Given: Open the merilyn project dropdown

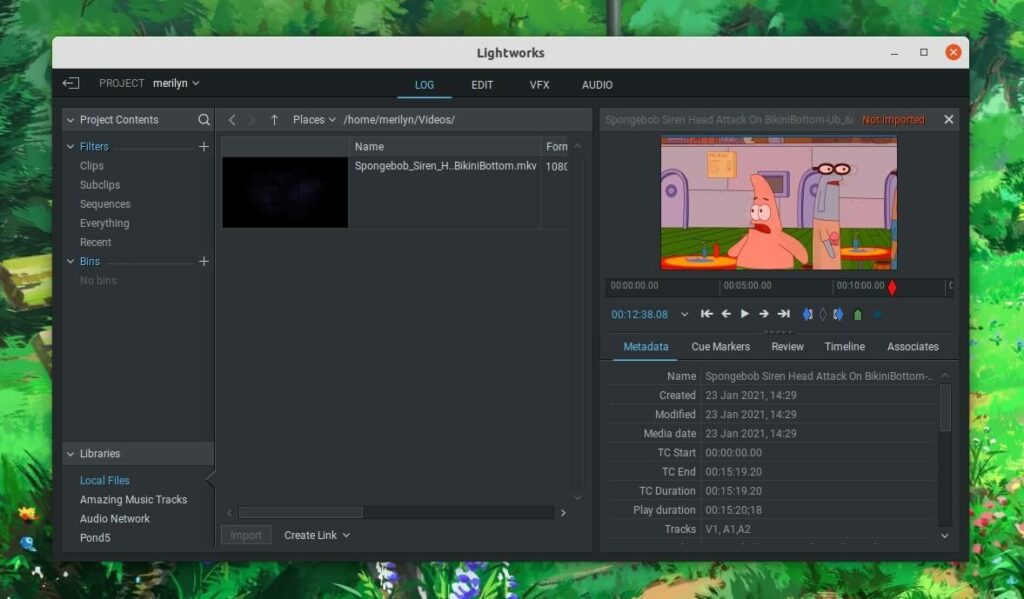Looking at the screenshot, I should pyautogui.click(x=176, y=84).
